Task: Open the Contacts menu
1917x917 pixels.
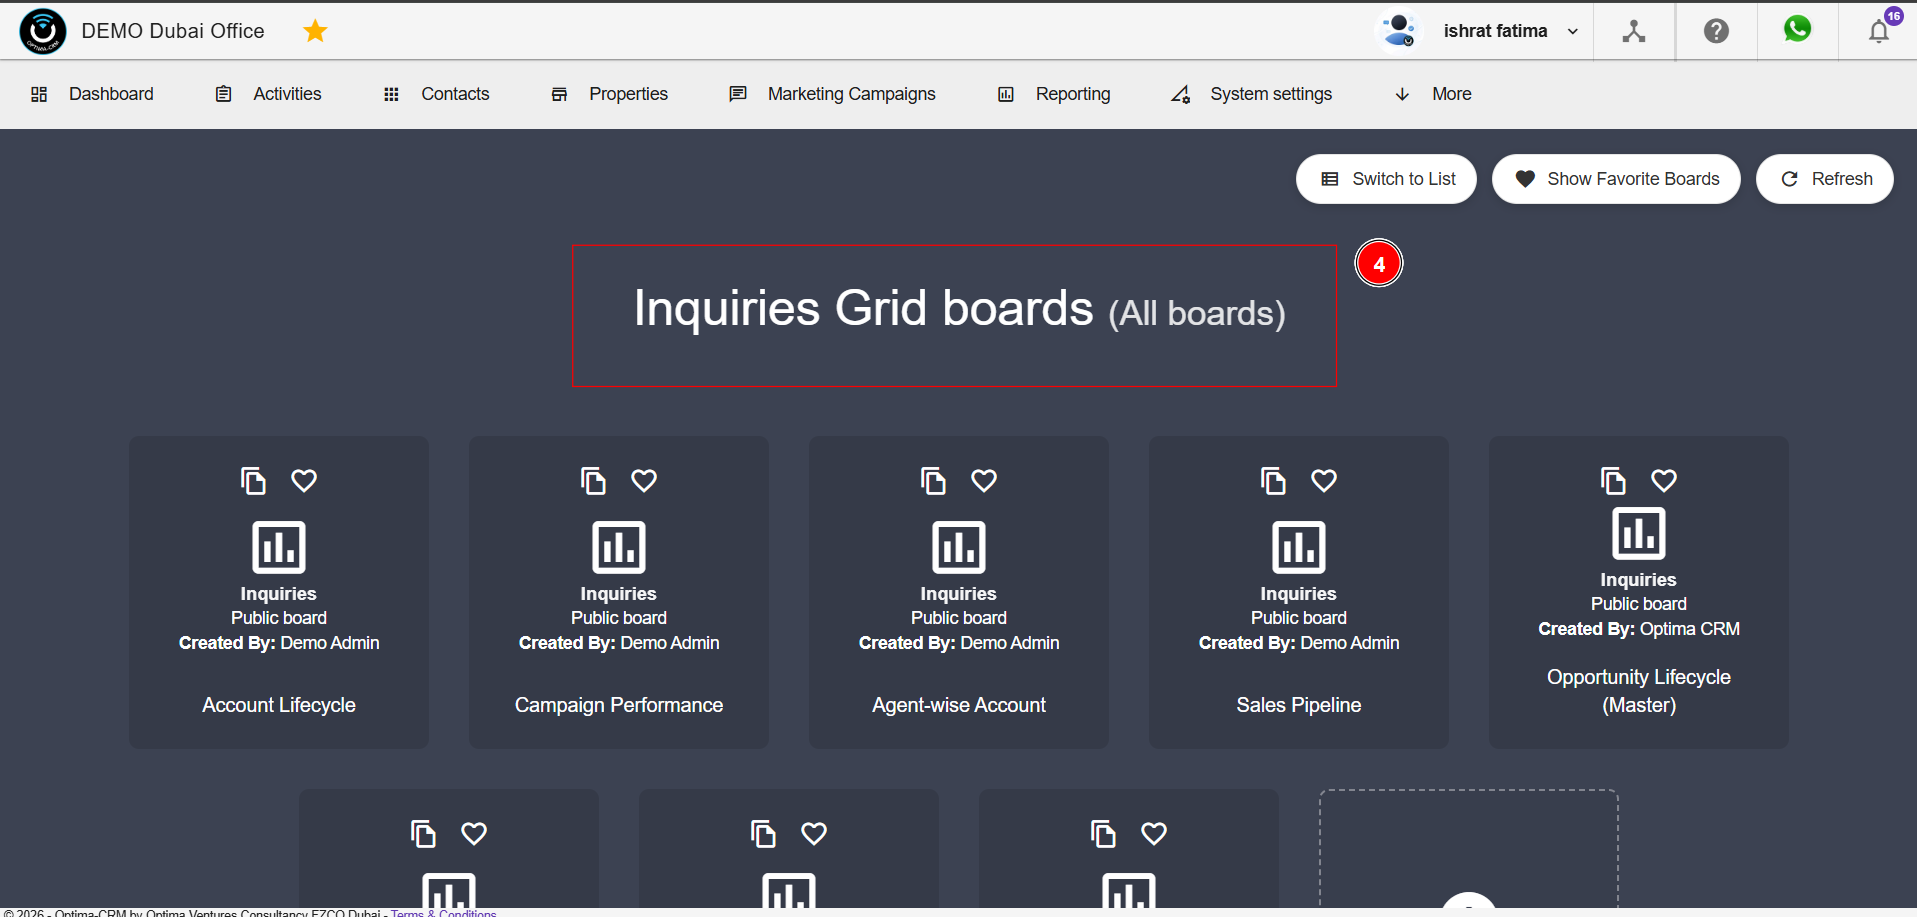Action: point(436,94)
